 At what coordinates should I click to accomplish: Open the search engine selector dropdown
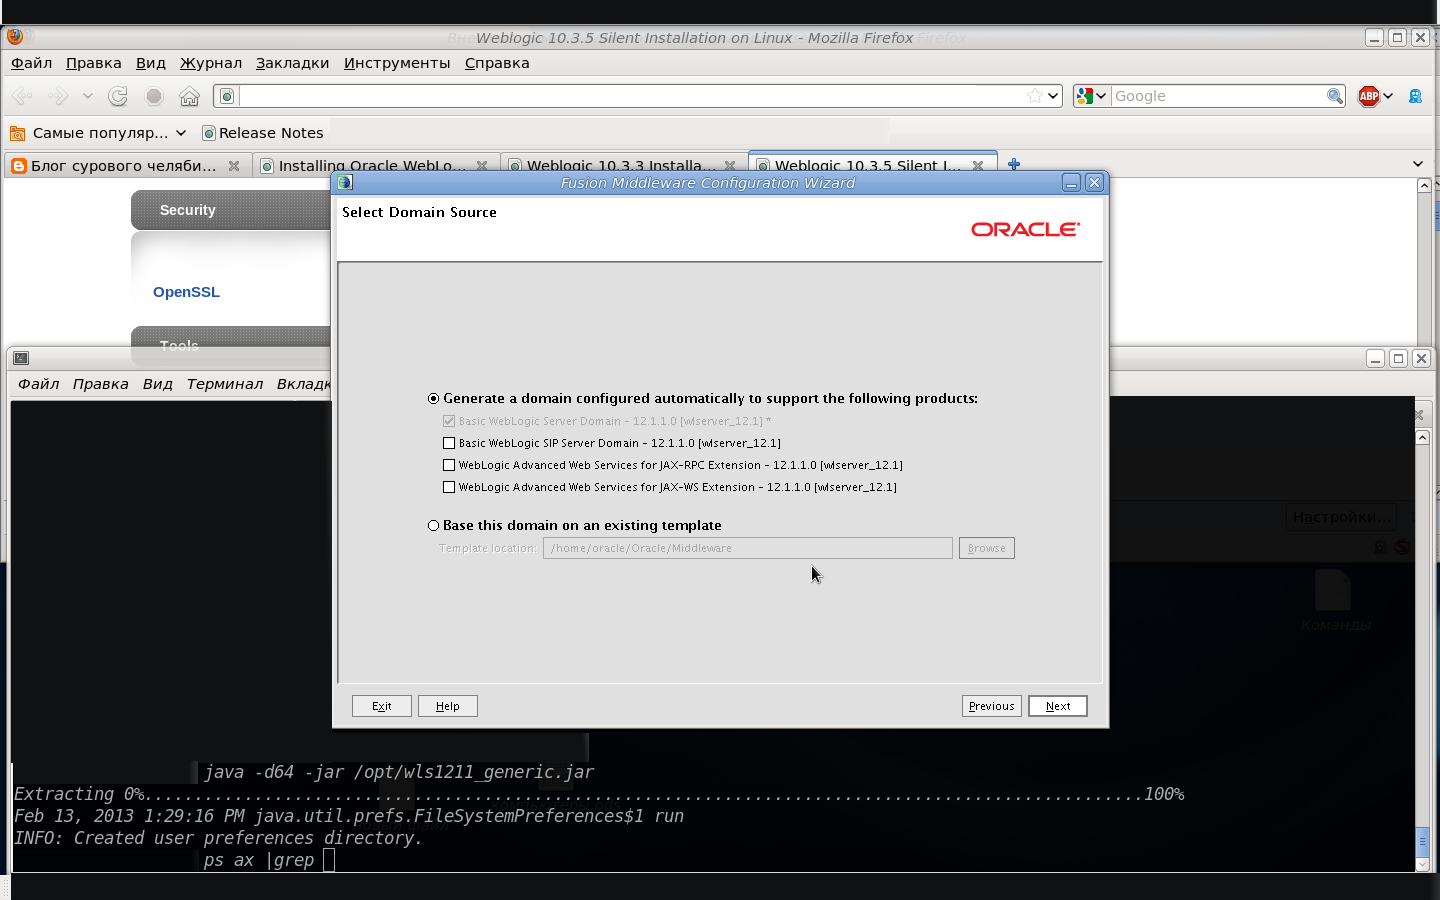click(x=1091, y=96)
